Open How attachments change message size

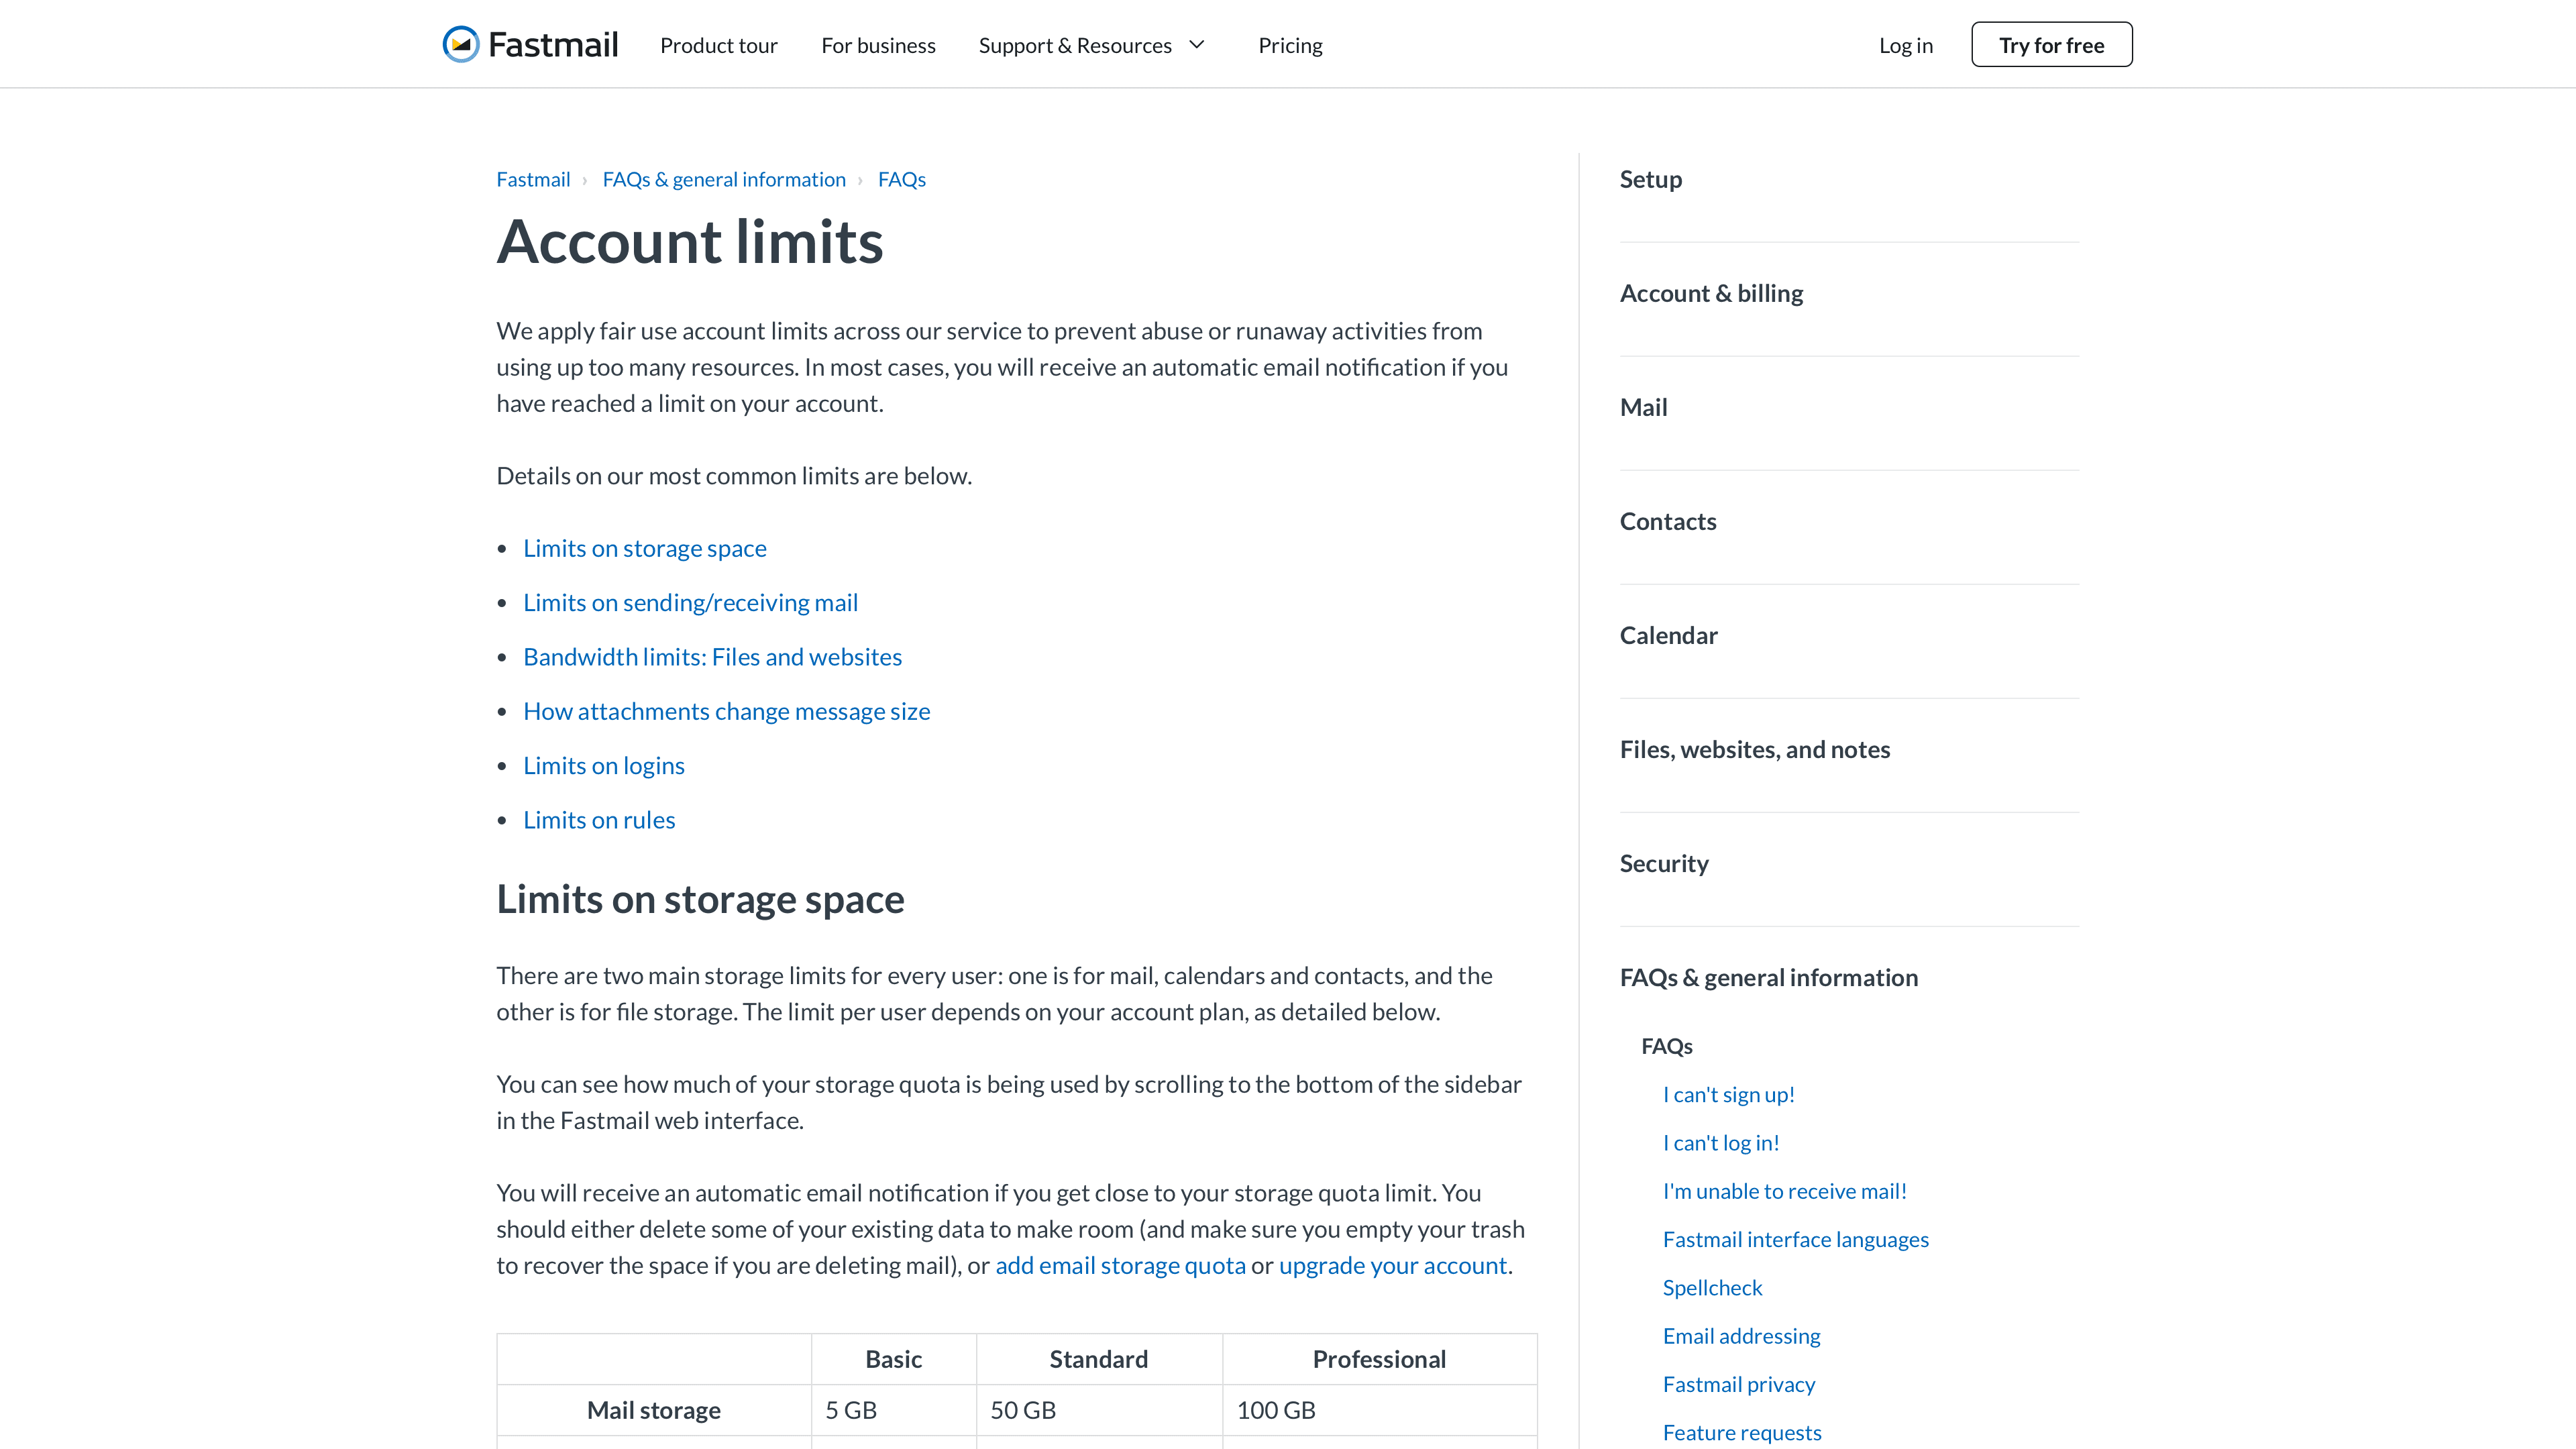pyautogui.click(x=726, y=710)
